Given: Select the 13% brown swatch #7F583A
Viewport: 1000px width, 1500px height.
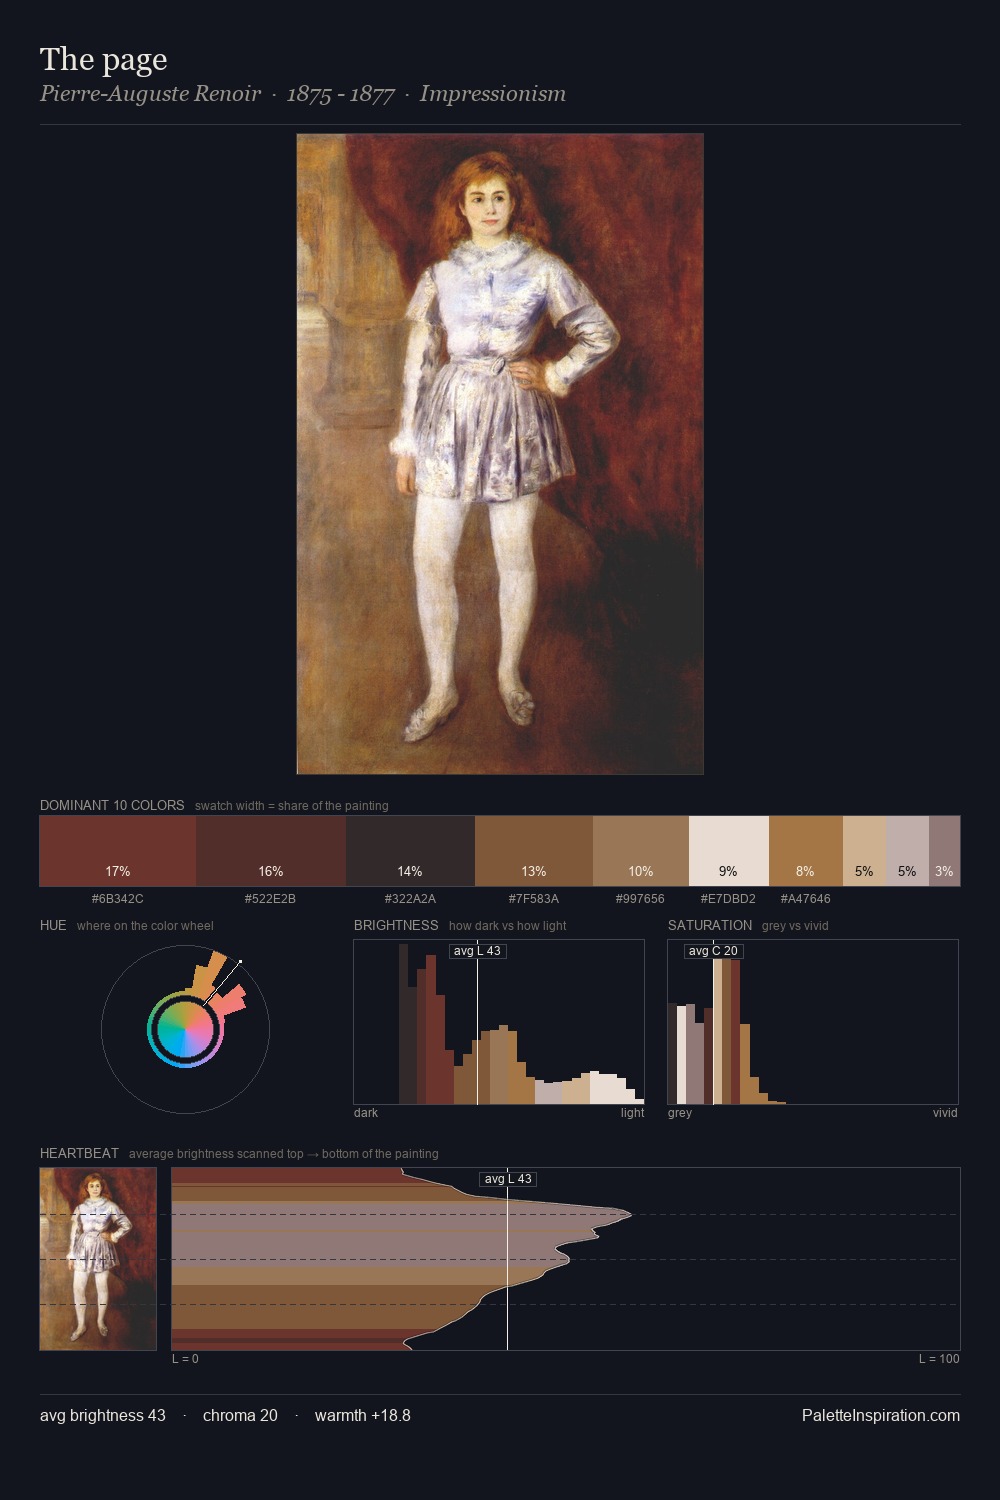Looking at the screenshot, I should point(534,851).
